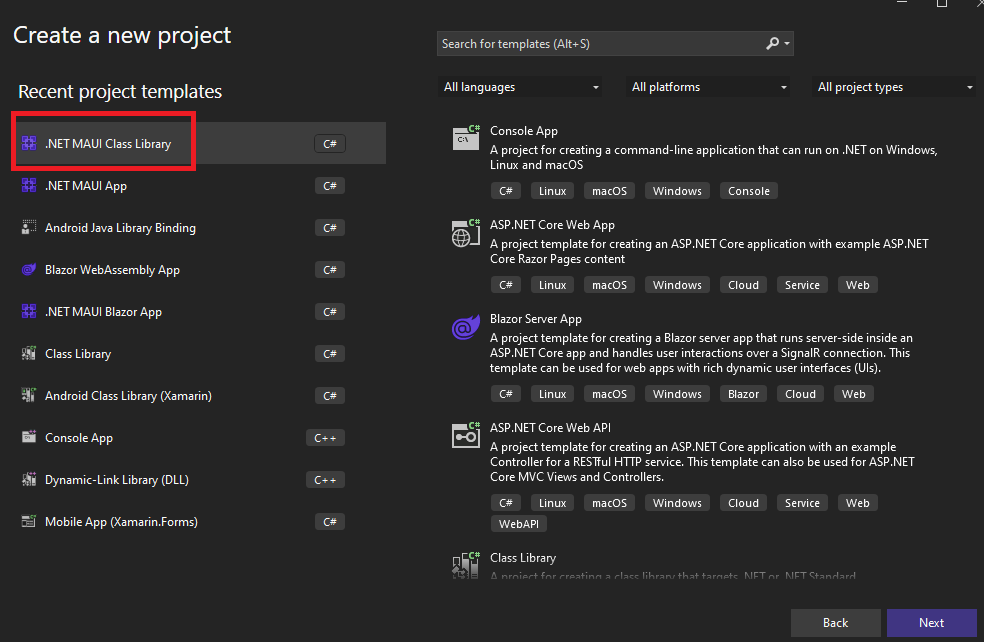Click the ASP.NET Core Web API icon
The height and width of the screenshot is (642, 984).
pos(466,435)
